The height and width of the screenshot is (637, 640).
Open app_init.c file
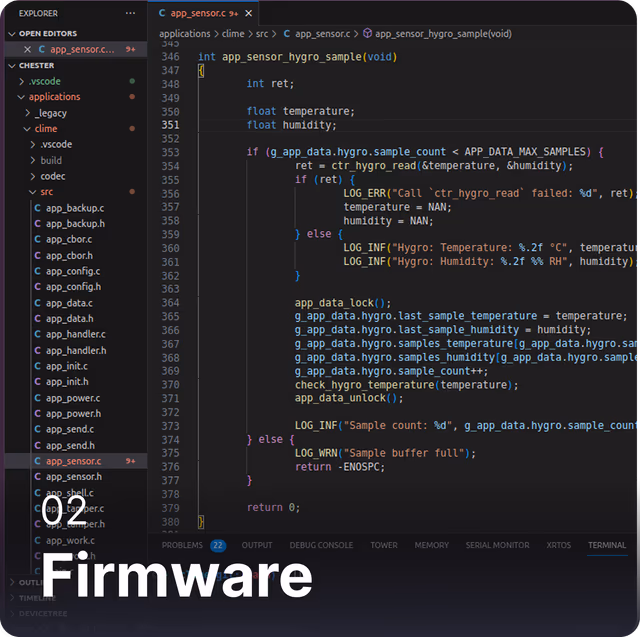pyautogui.click(x=67, y=366)
